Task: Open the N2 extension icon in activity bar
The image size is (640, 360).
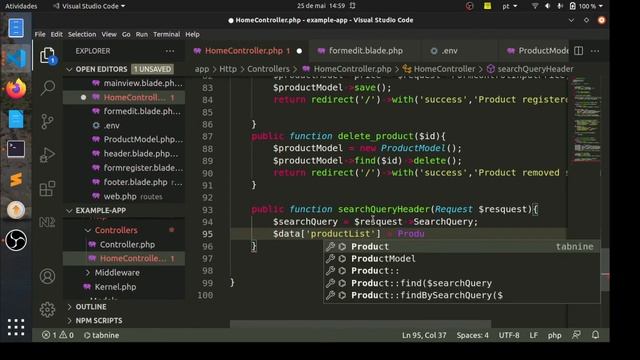Action: point(47,222)
